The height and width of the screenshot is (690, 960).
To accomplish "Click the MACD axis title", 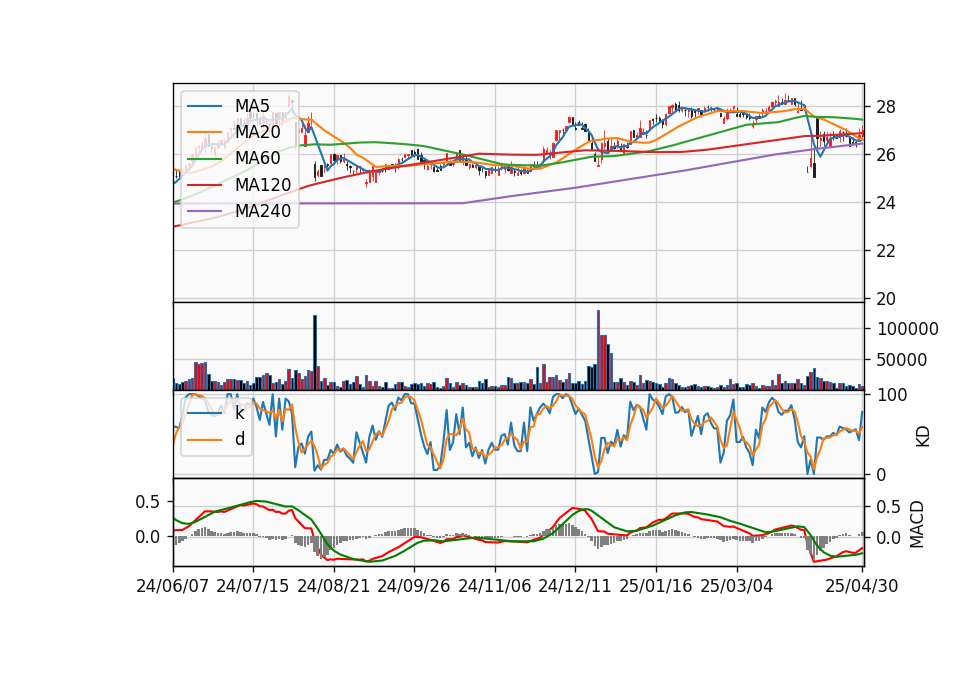I will click(917, 524).
